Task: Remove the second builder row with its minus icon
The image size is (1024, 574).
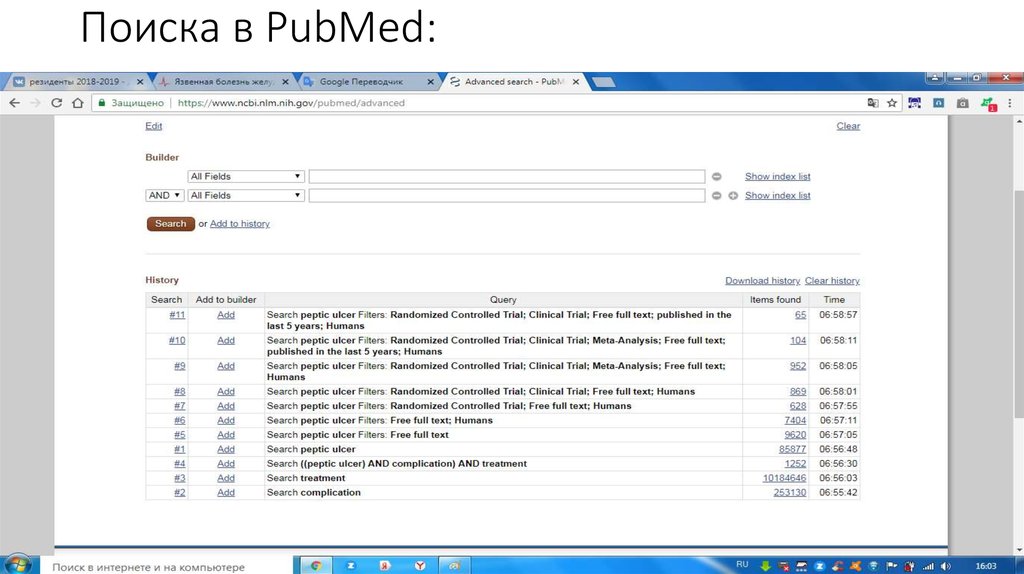Action: [x=716, y=195]
